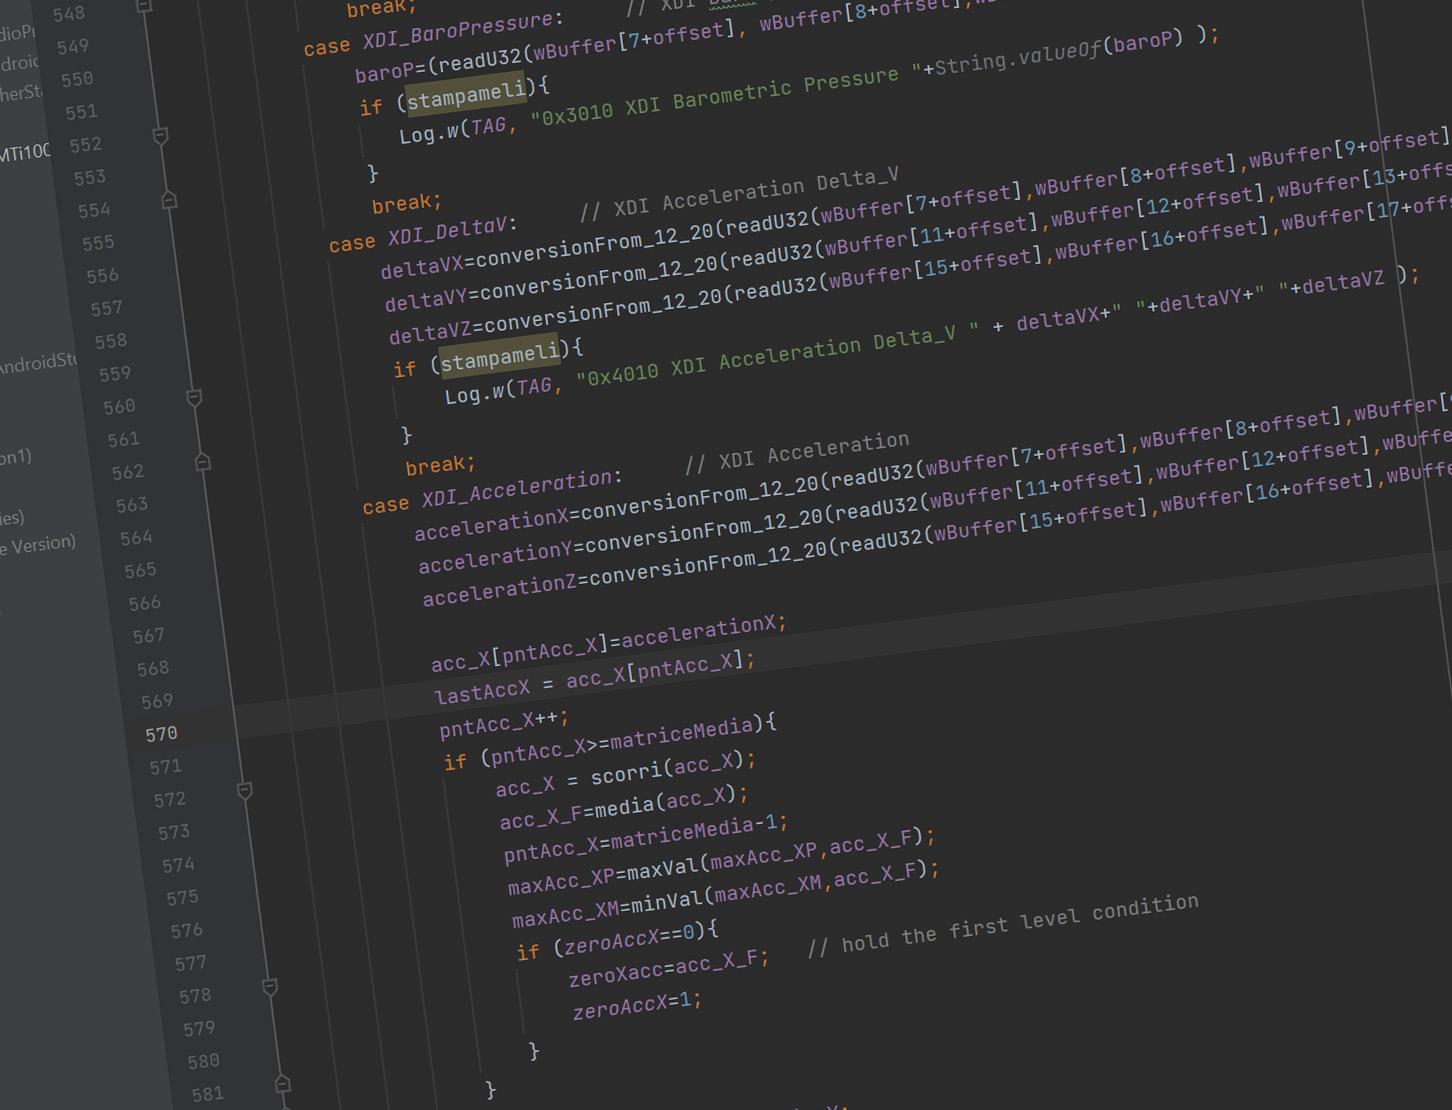Click comment '// XDI Acceleration' after case
Image resolution: width=1452 pixels, height=1110 pixels.
[797, 452]
